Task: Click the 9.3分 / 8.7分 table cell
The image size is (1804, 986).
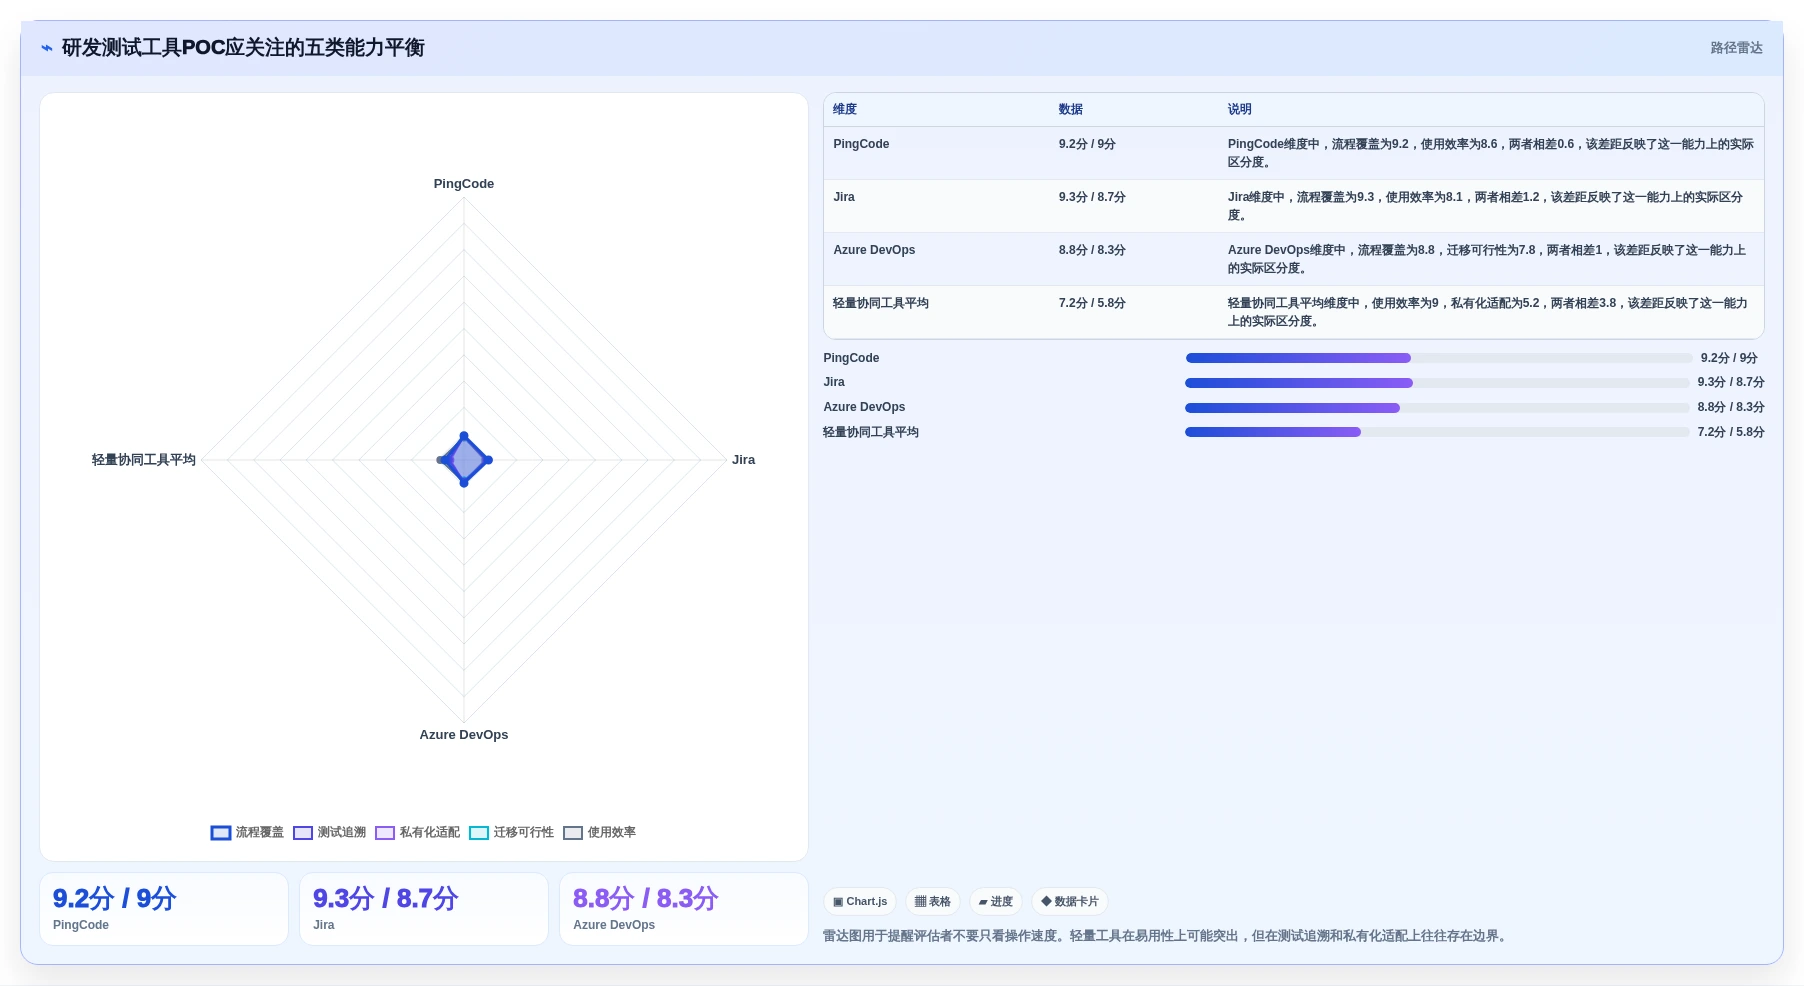Action: (x=1092, y=197)
